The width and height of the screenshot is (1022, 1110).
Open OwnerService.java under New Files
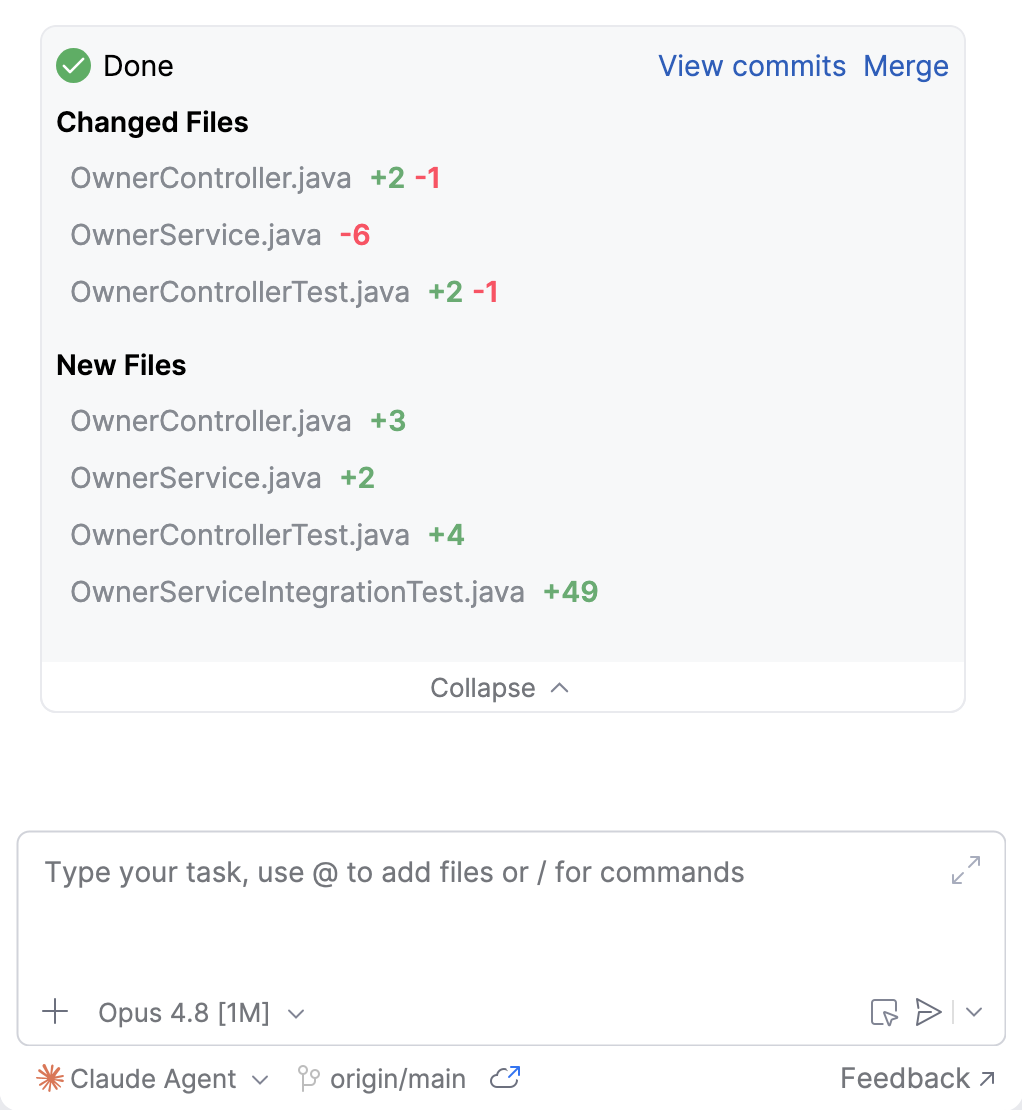(196, 478)
